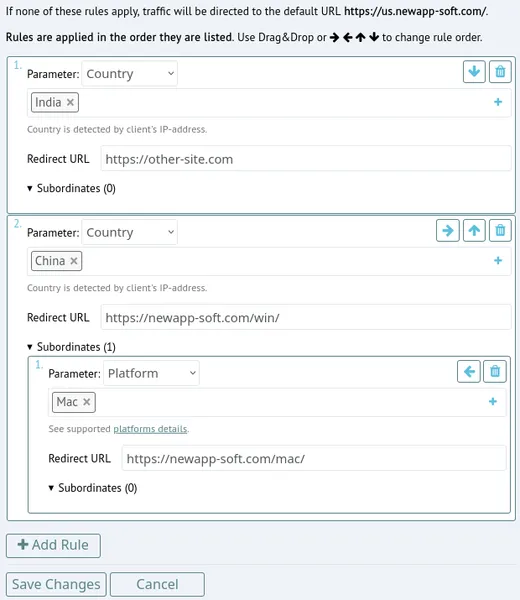
Task: Add a platform with plus in Mac row
Action: [x=493, y=401]
